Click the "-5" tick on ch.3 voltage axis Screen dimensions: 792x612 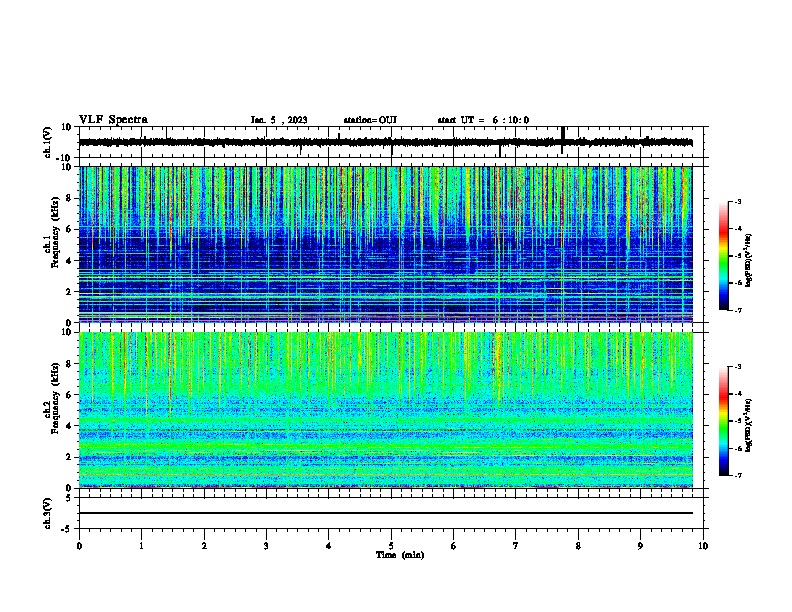pos(68,529)
